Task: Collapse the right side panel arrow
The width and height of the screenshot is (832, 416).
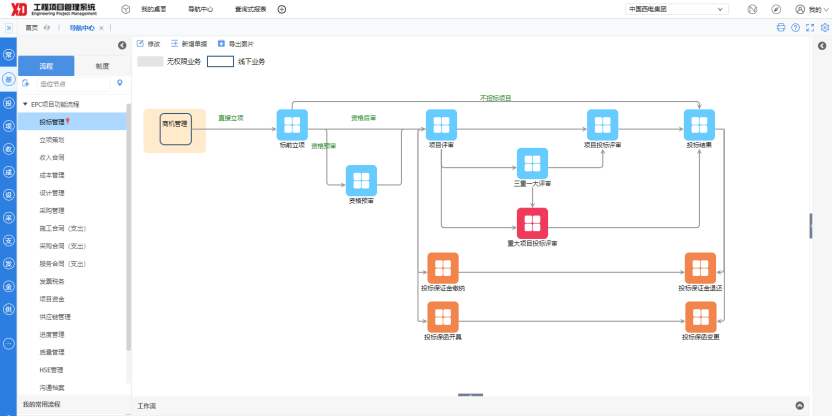Action: click(824, 45)
